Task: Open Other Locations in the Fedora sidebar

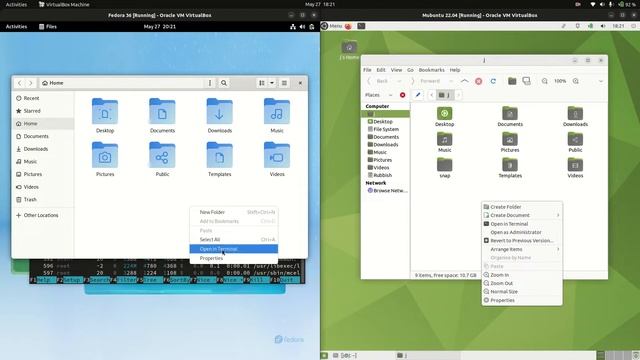Action: pos(43,215)
